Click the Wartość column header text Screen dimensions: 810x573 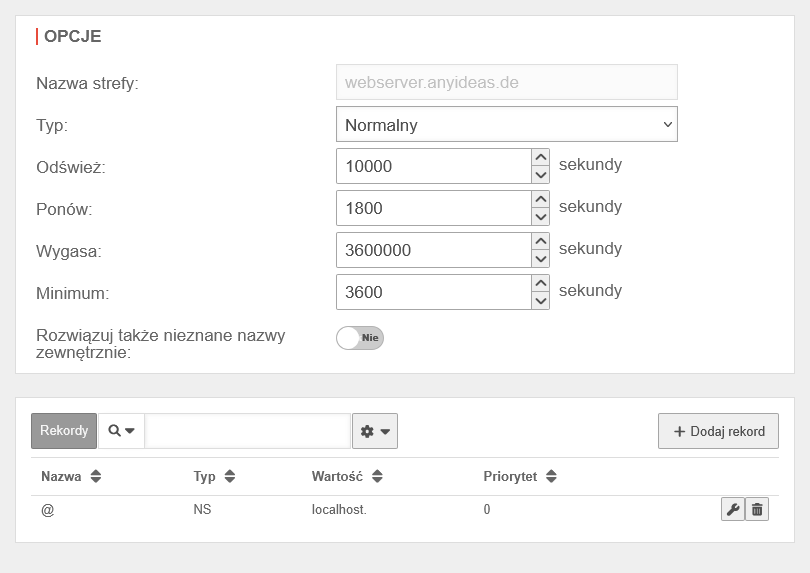point(337,476)
